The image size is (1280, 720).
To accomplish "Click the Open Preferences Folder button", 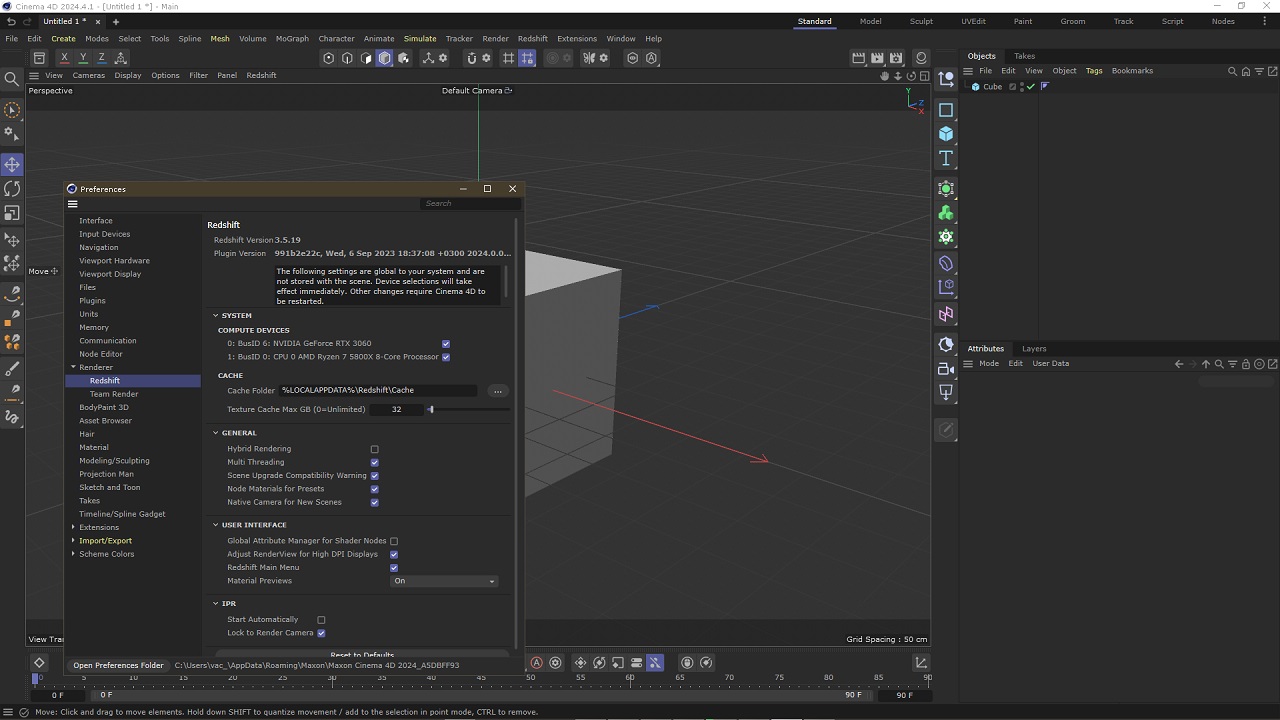I will coord(118,665).
